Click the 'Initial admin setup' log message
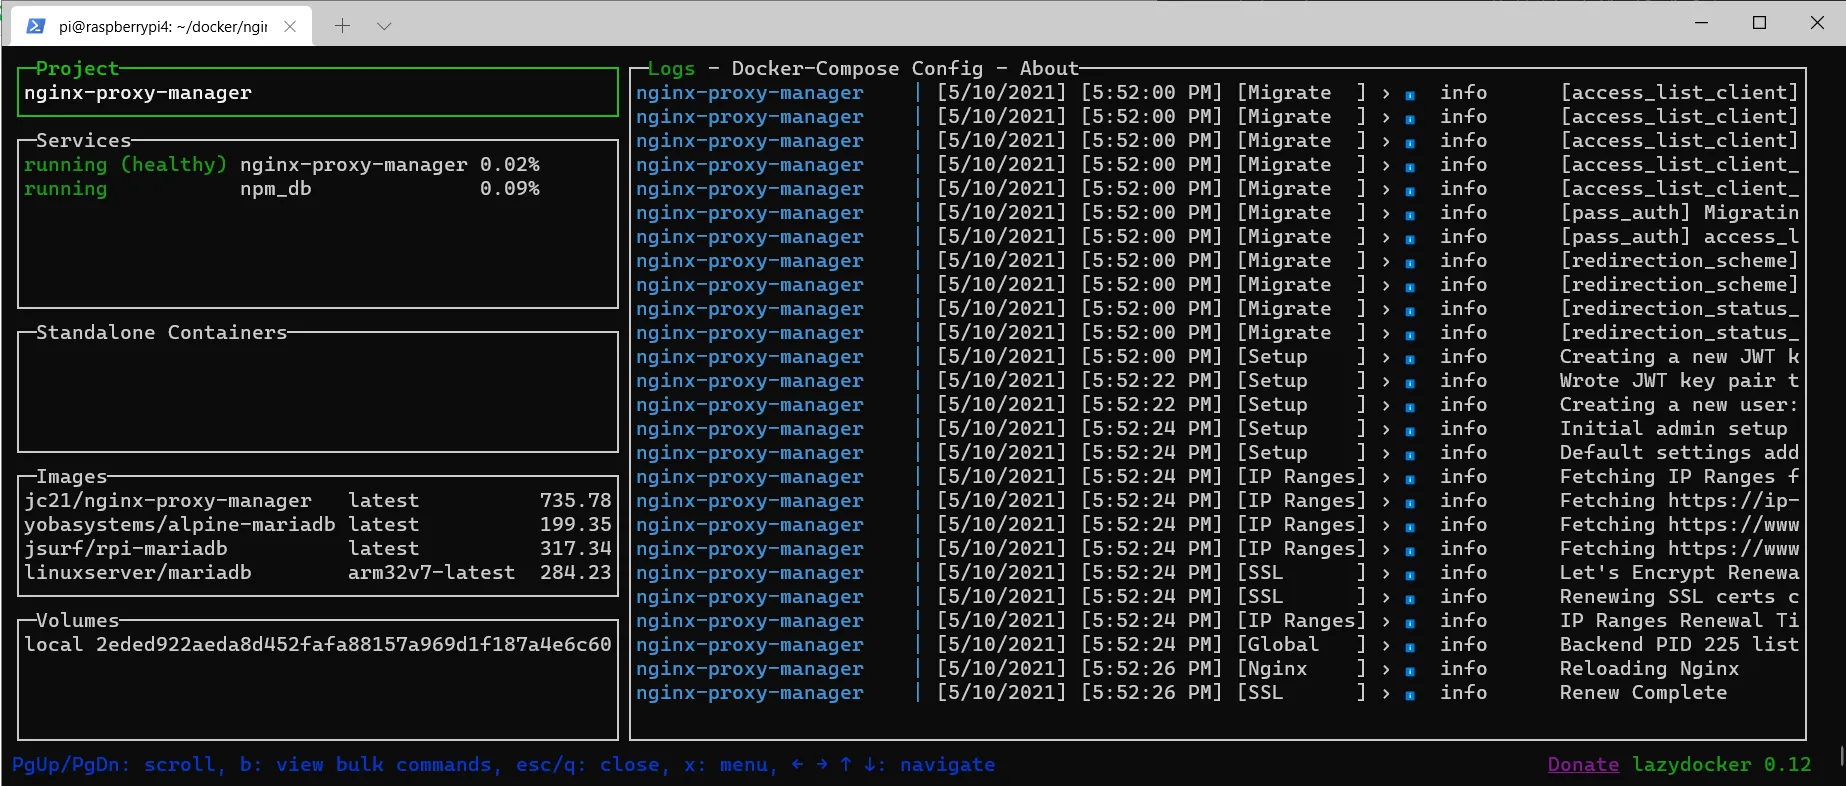 click(x=1673, y=429)
